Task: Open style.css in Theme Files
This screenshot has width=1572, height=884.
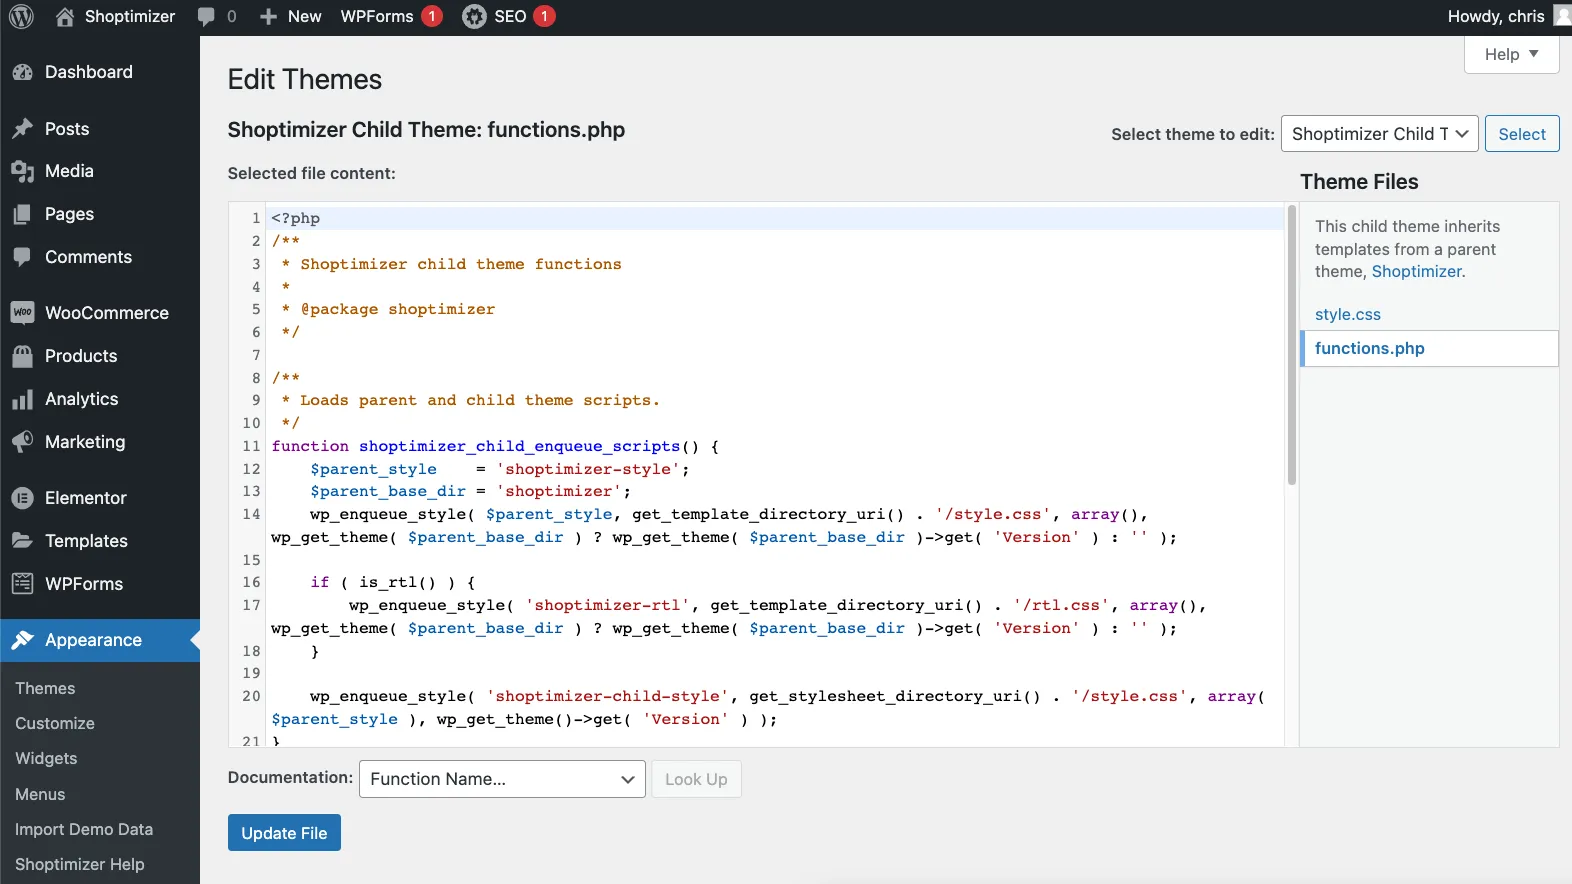Action: click(x=1347, y=314)
